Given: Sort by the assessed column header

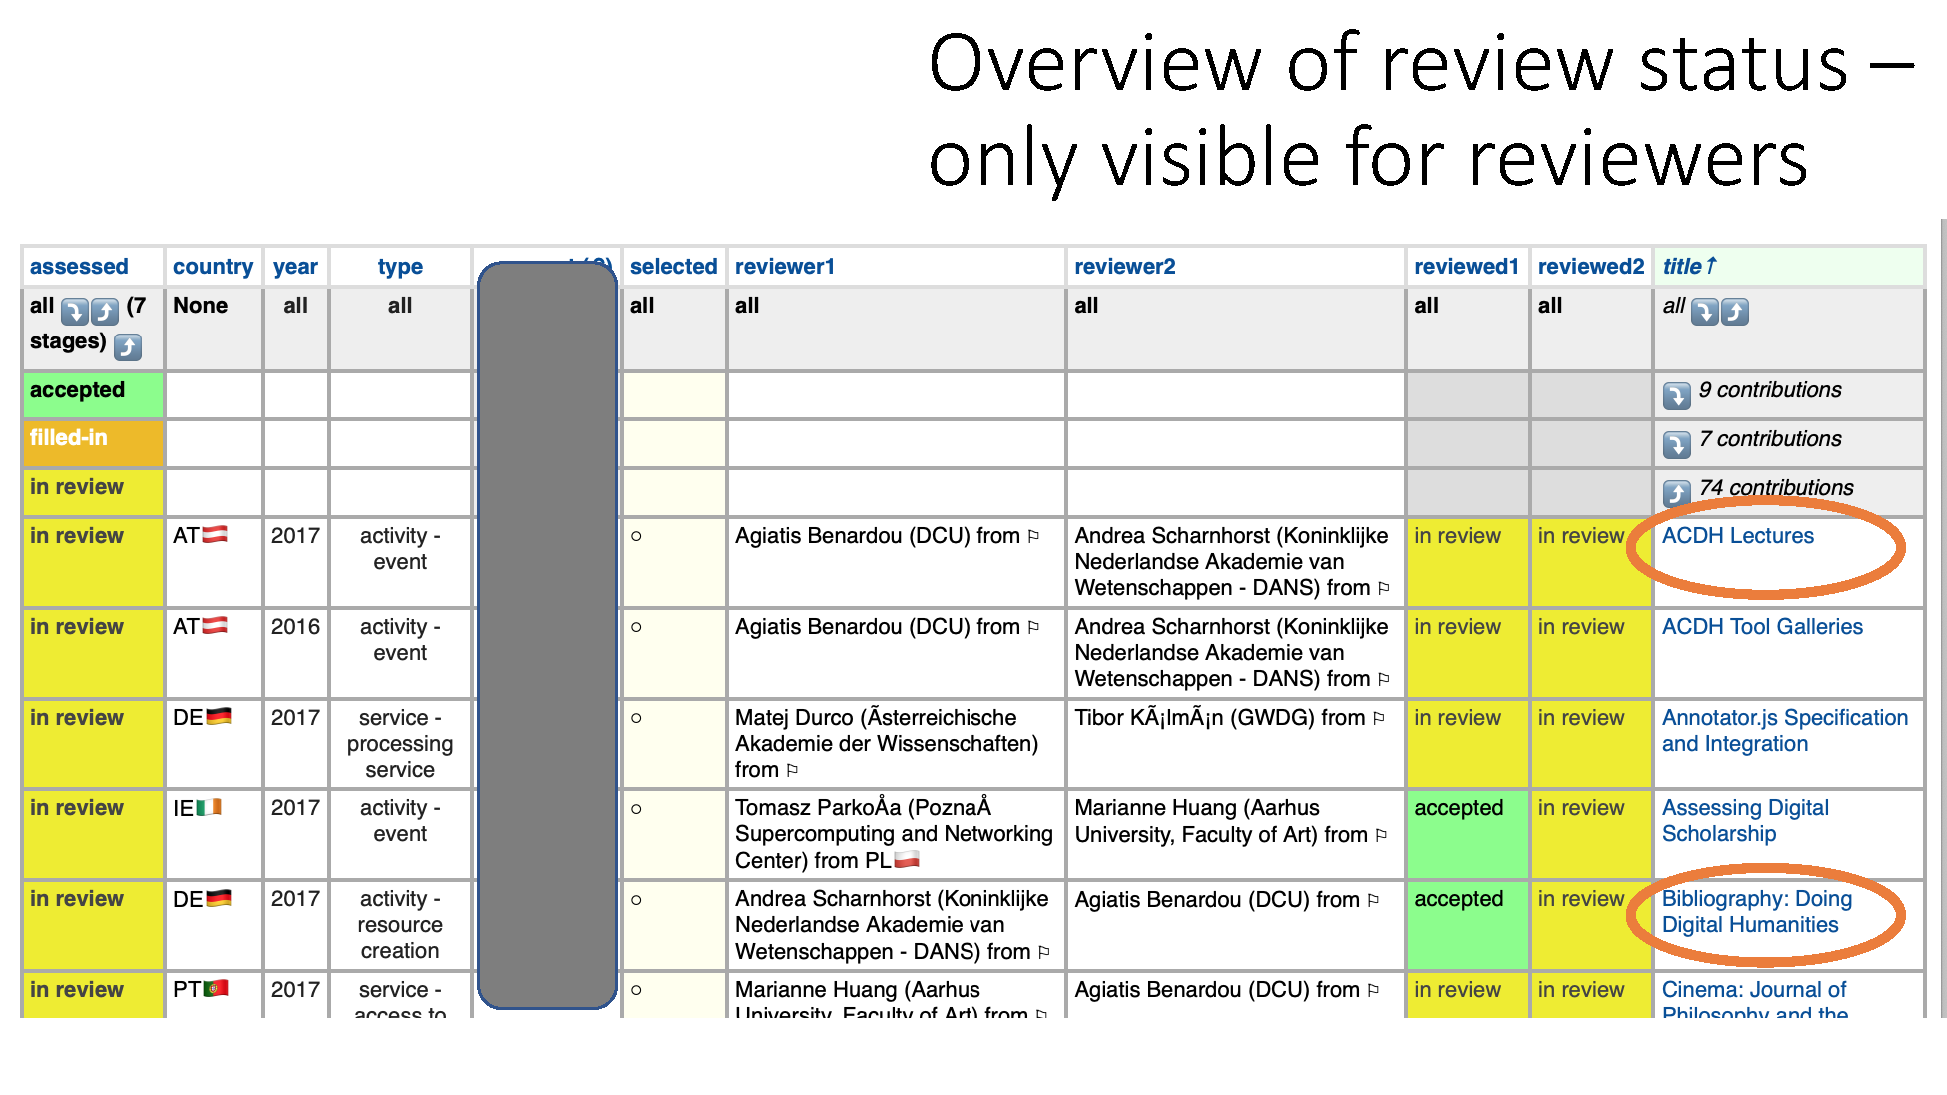Looking at the screenshot, I should [x=79, y=267].
